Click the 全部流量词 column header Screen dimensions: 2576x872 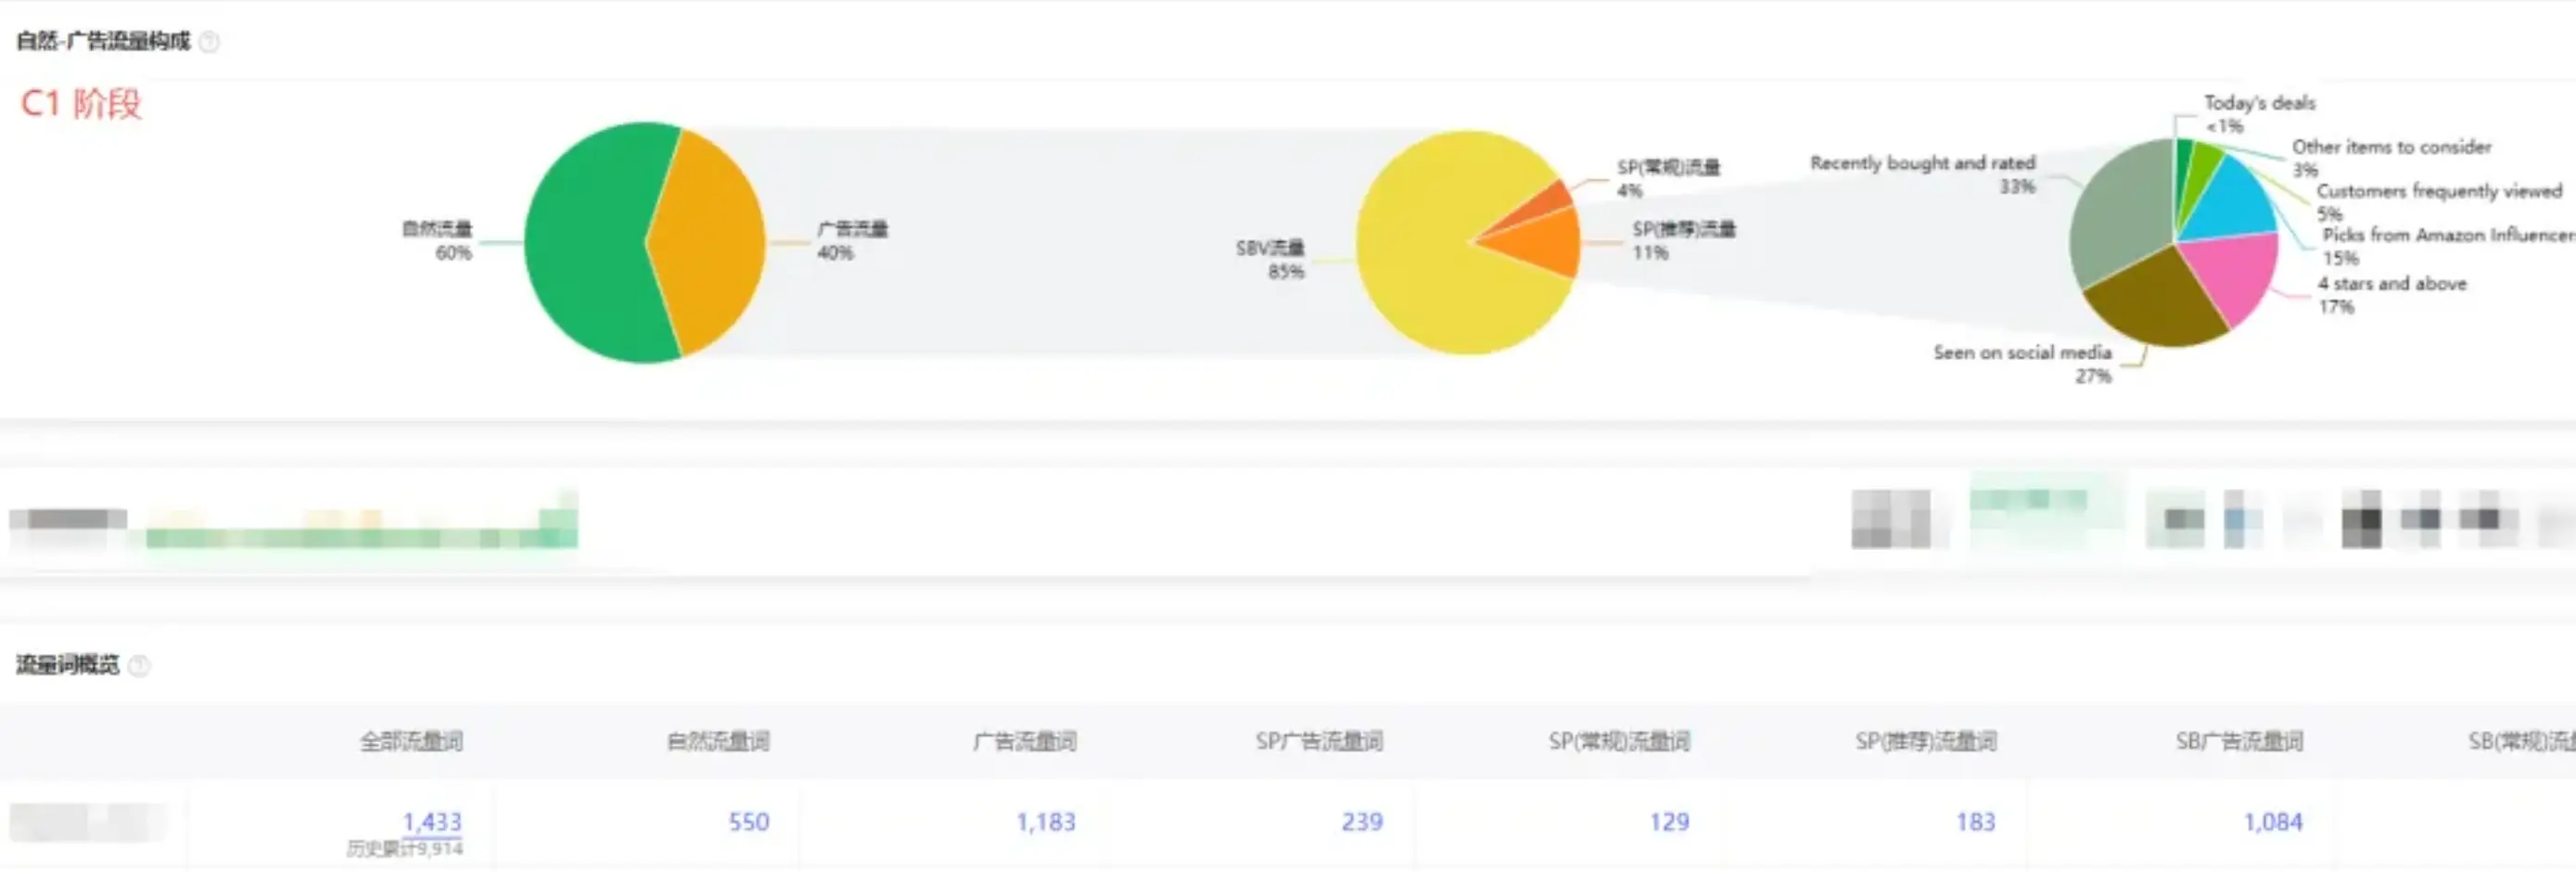tap(411, 742)
